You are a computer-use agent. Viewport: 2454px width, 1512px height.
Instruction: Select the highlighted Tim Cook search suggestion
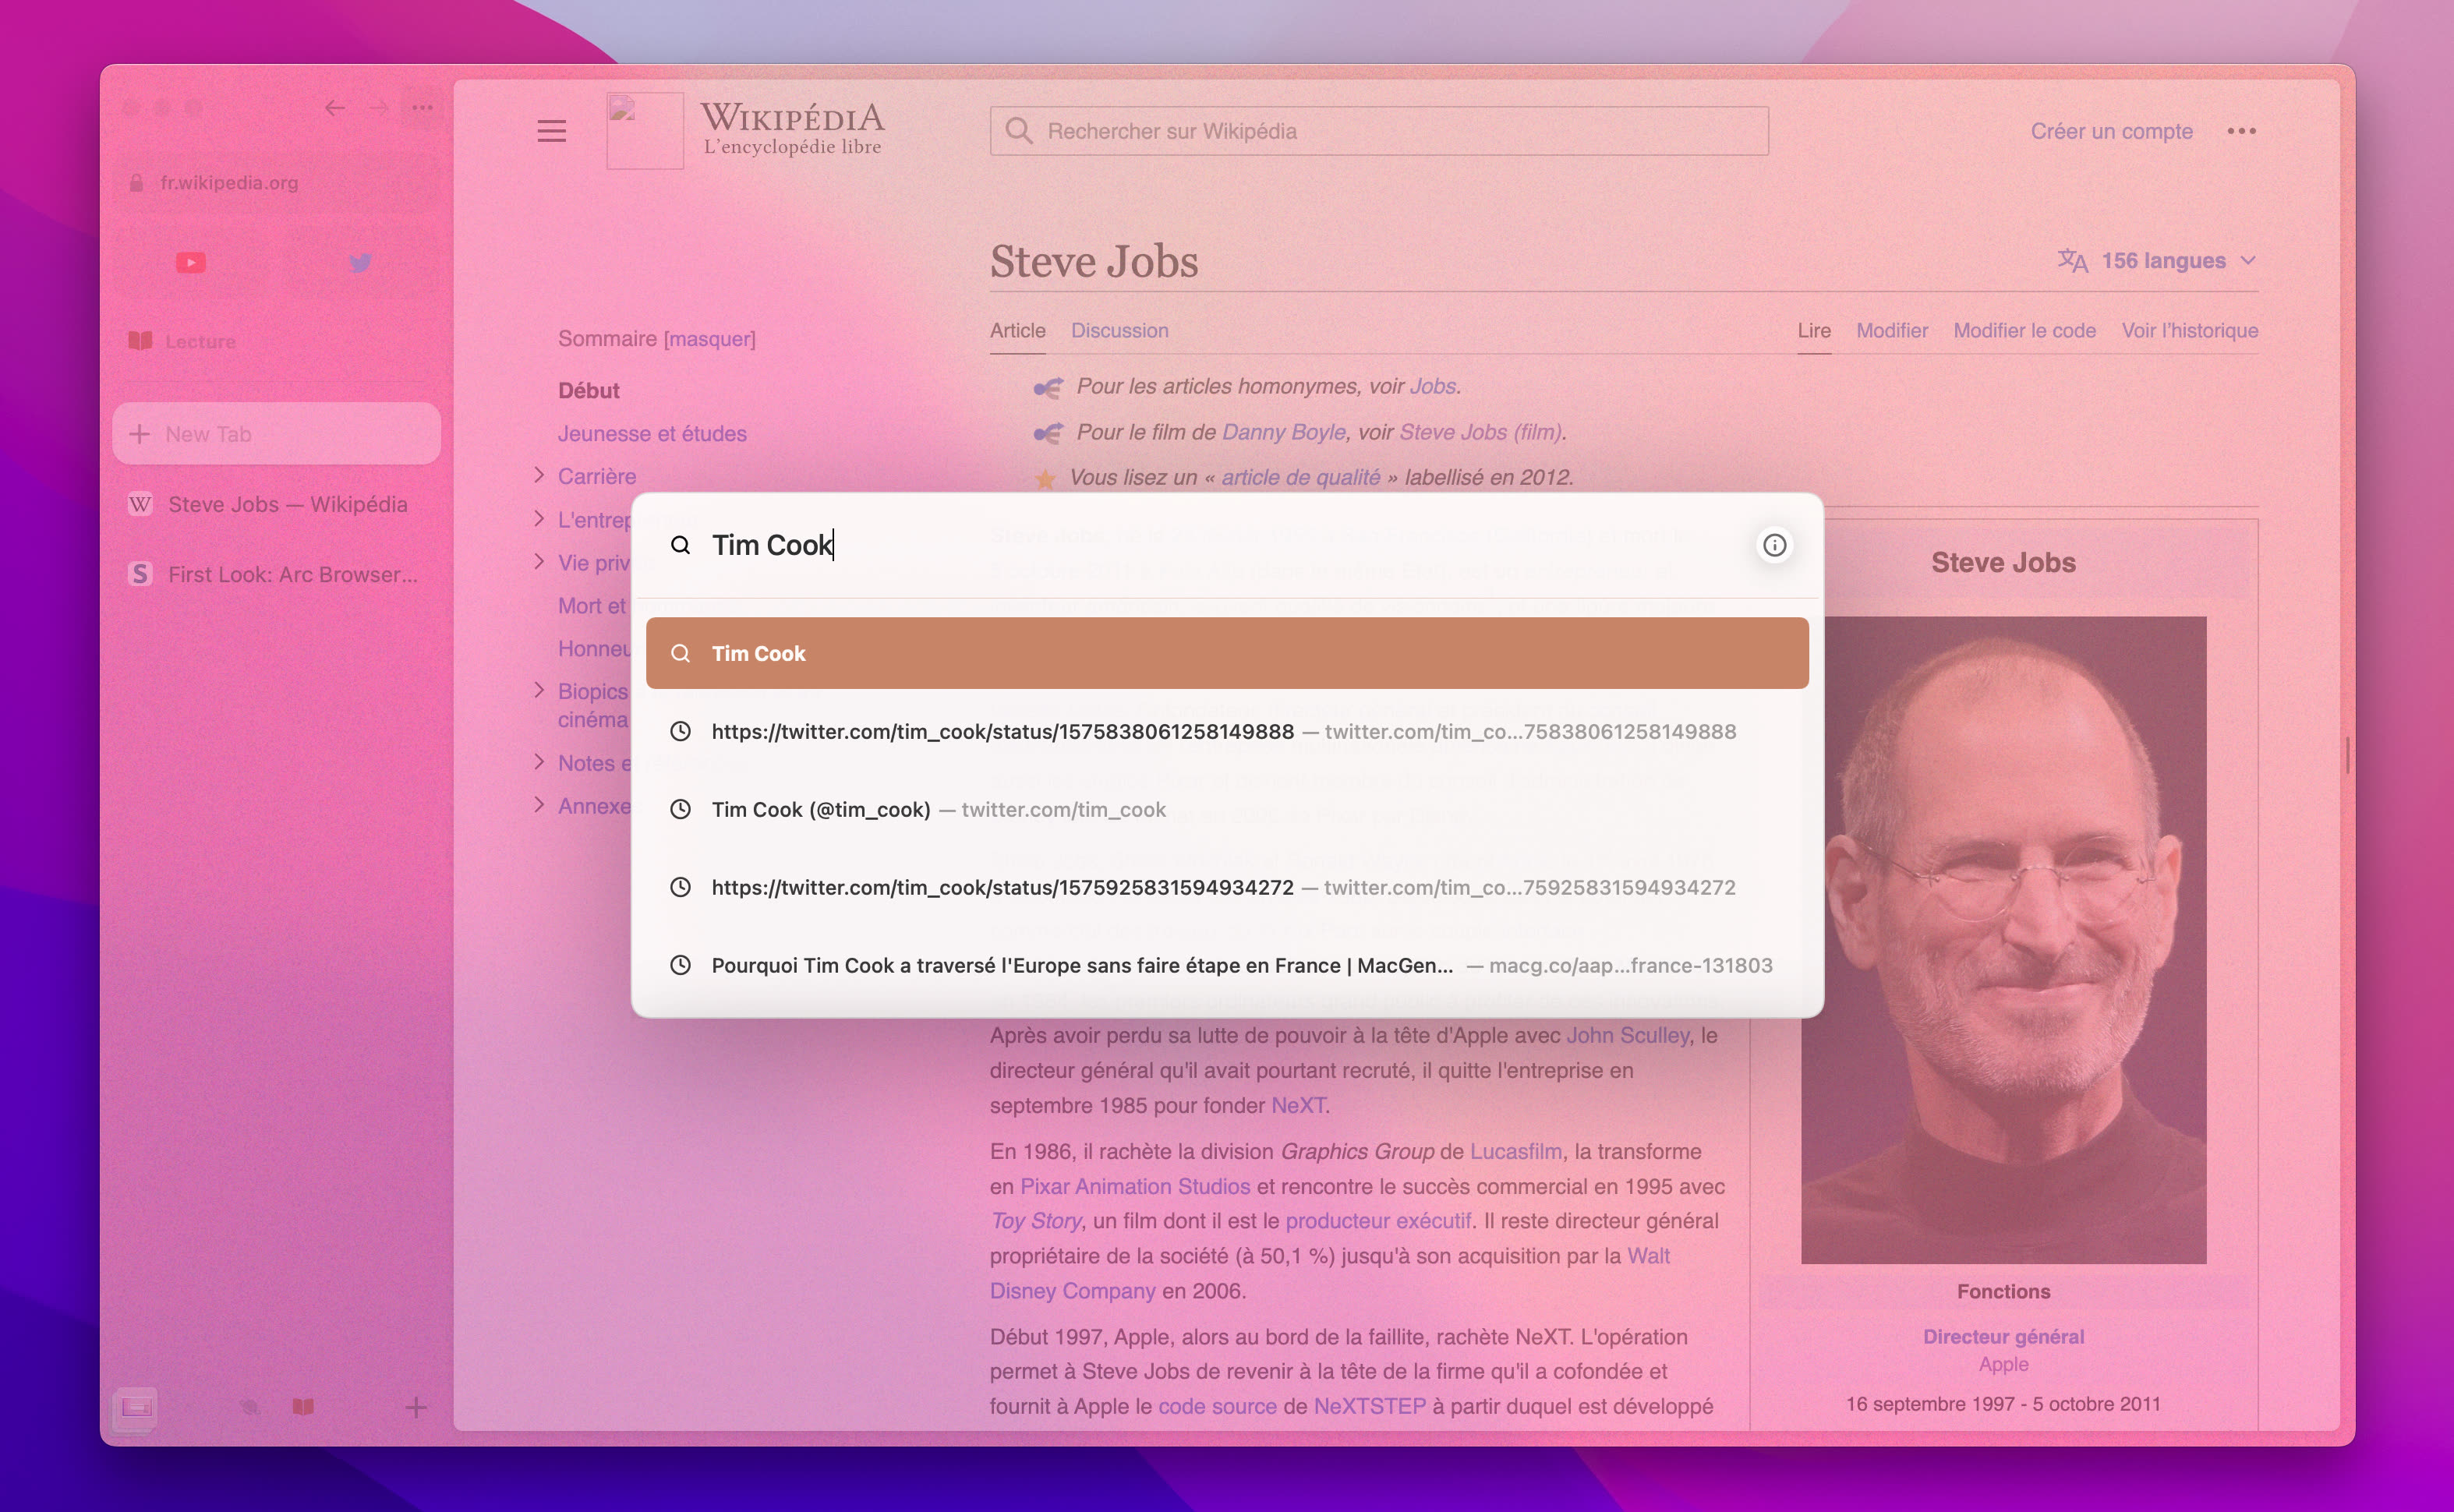pos(1227,653)
